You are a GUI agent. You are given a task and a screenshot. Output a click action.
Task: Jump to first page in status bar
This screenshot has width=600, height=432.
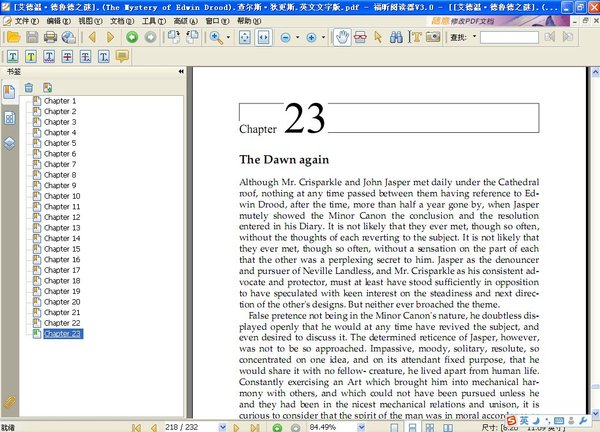[x=136, y=428]
